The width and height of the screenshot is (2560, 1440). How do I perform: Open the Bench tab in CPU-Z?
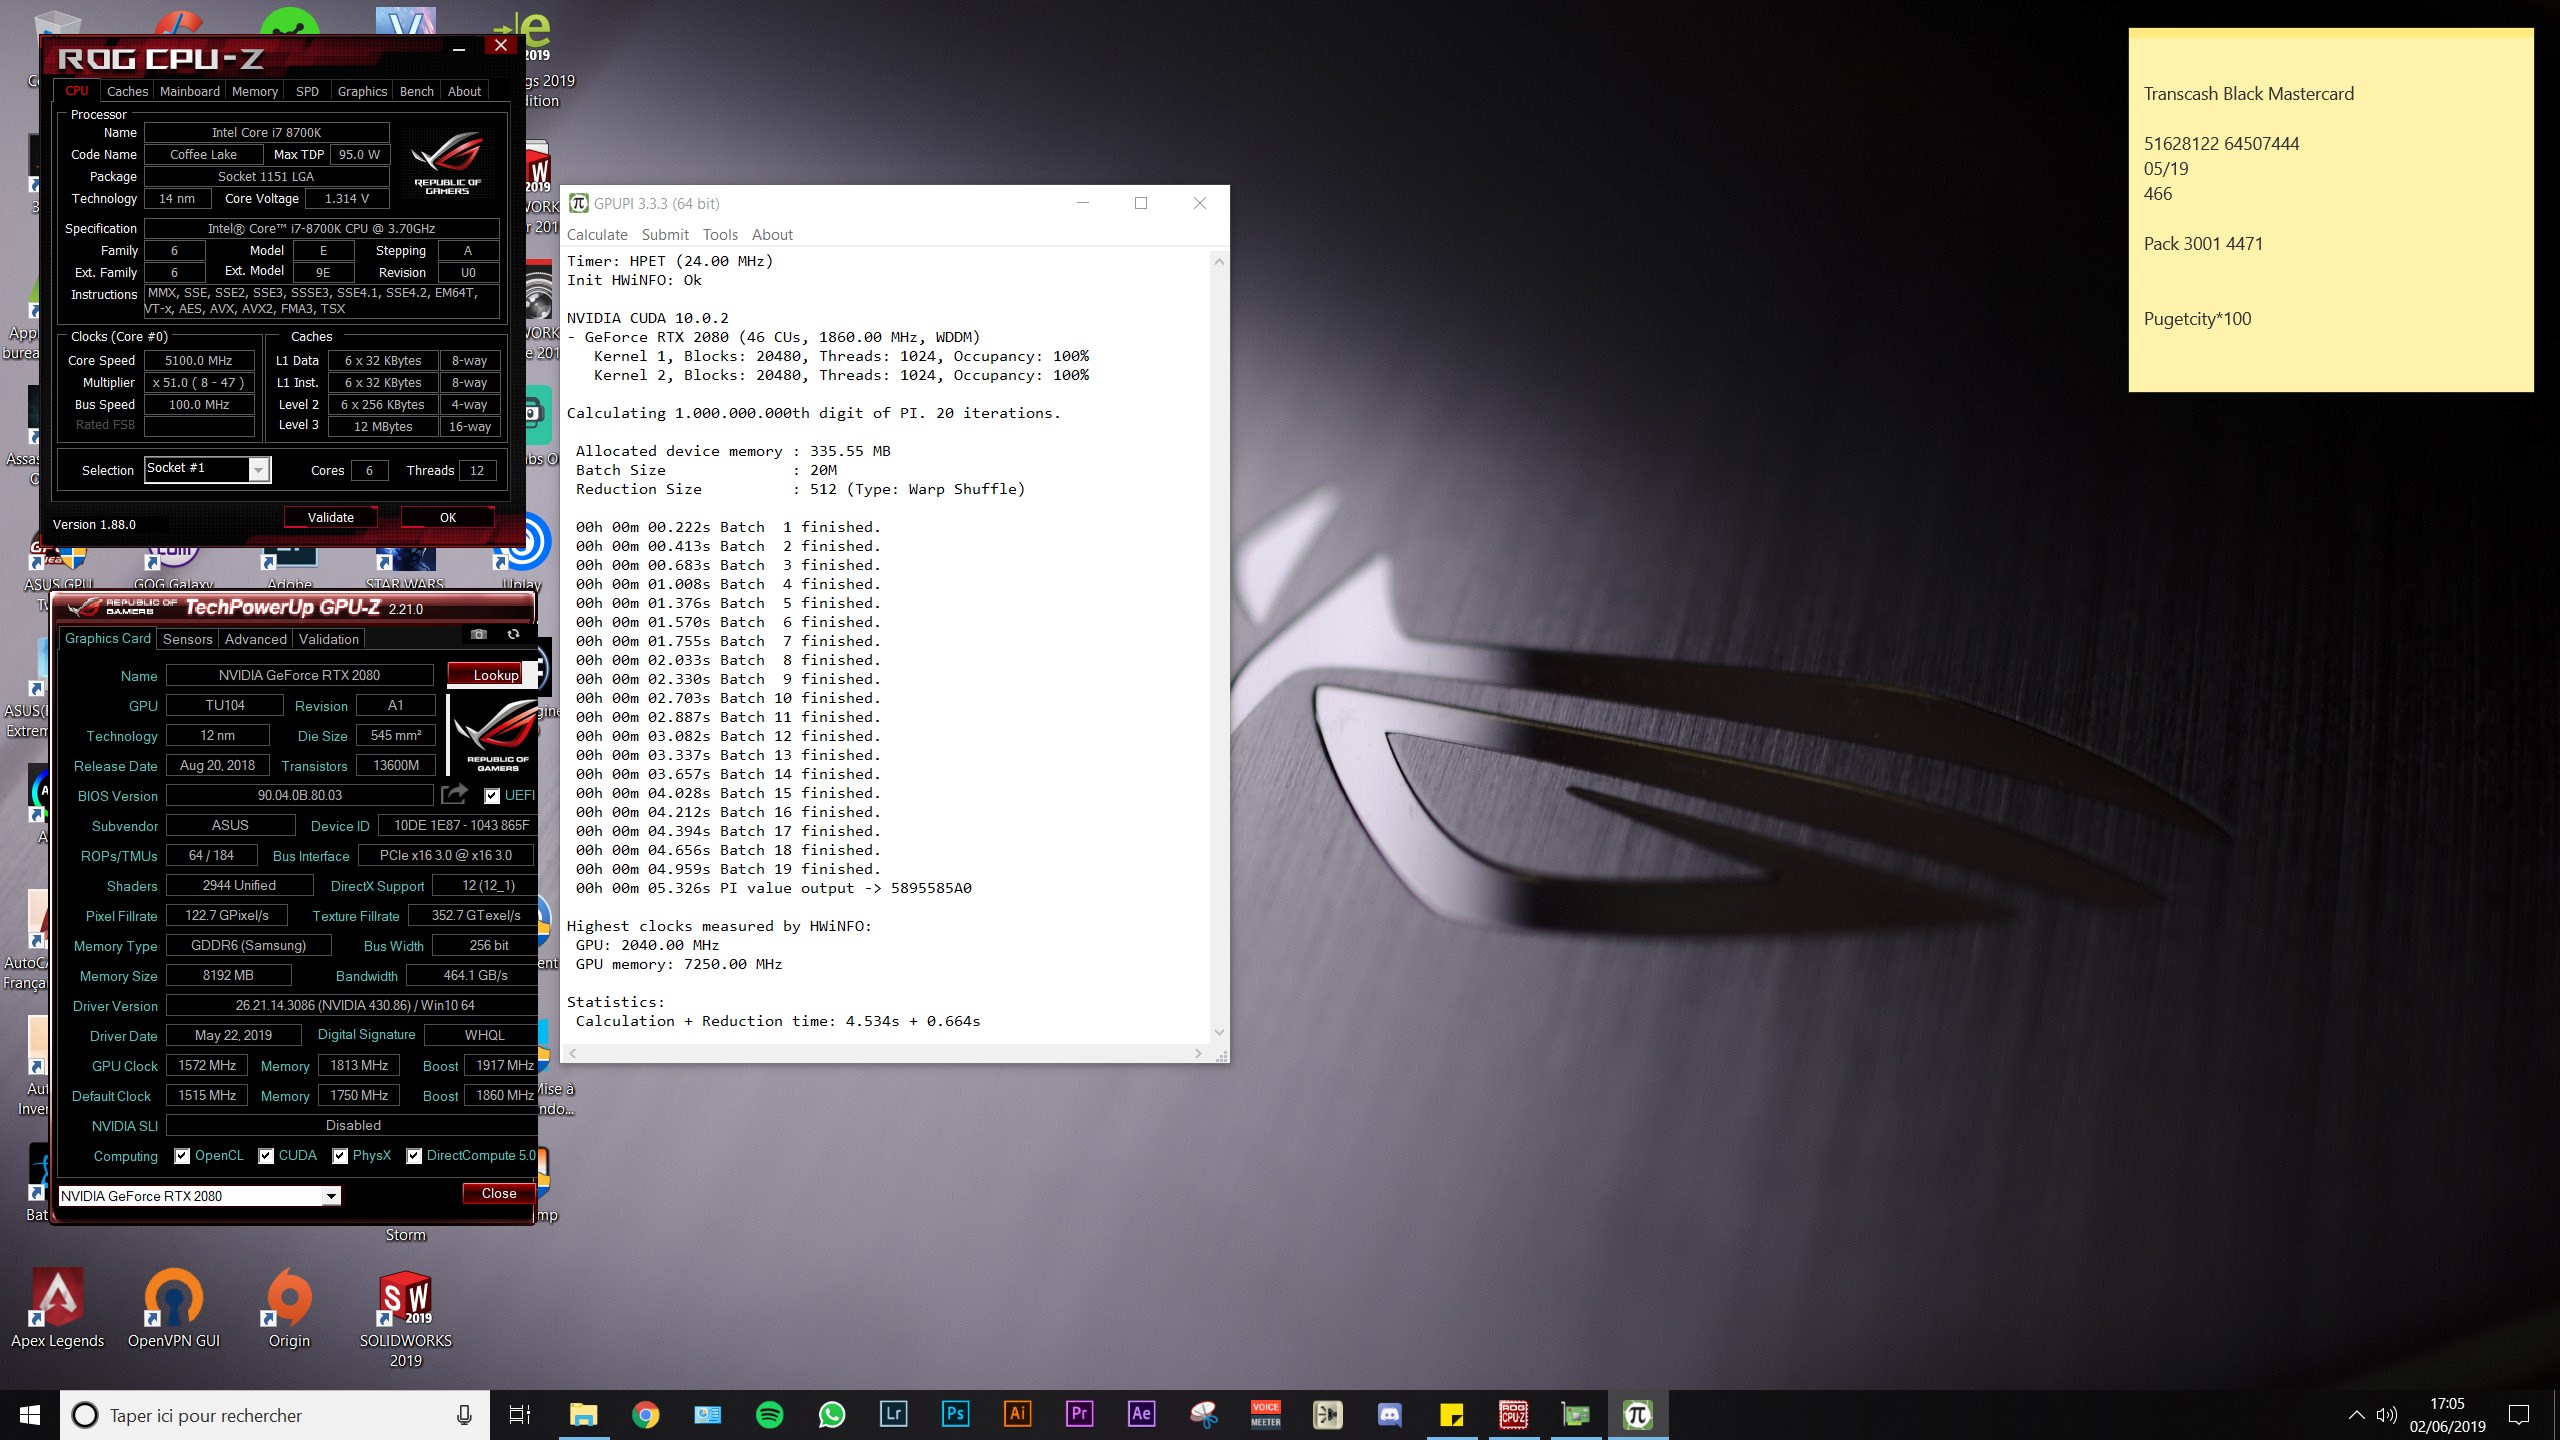[417, 91]
